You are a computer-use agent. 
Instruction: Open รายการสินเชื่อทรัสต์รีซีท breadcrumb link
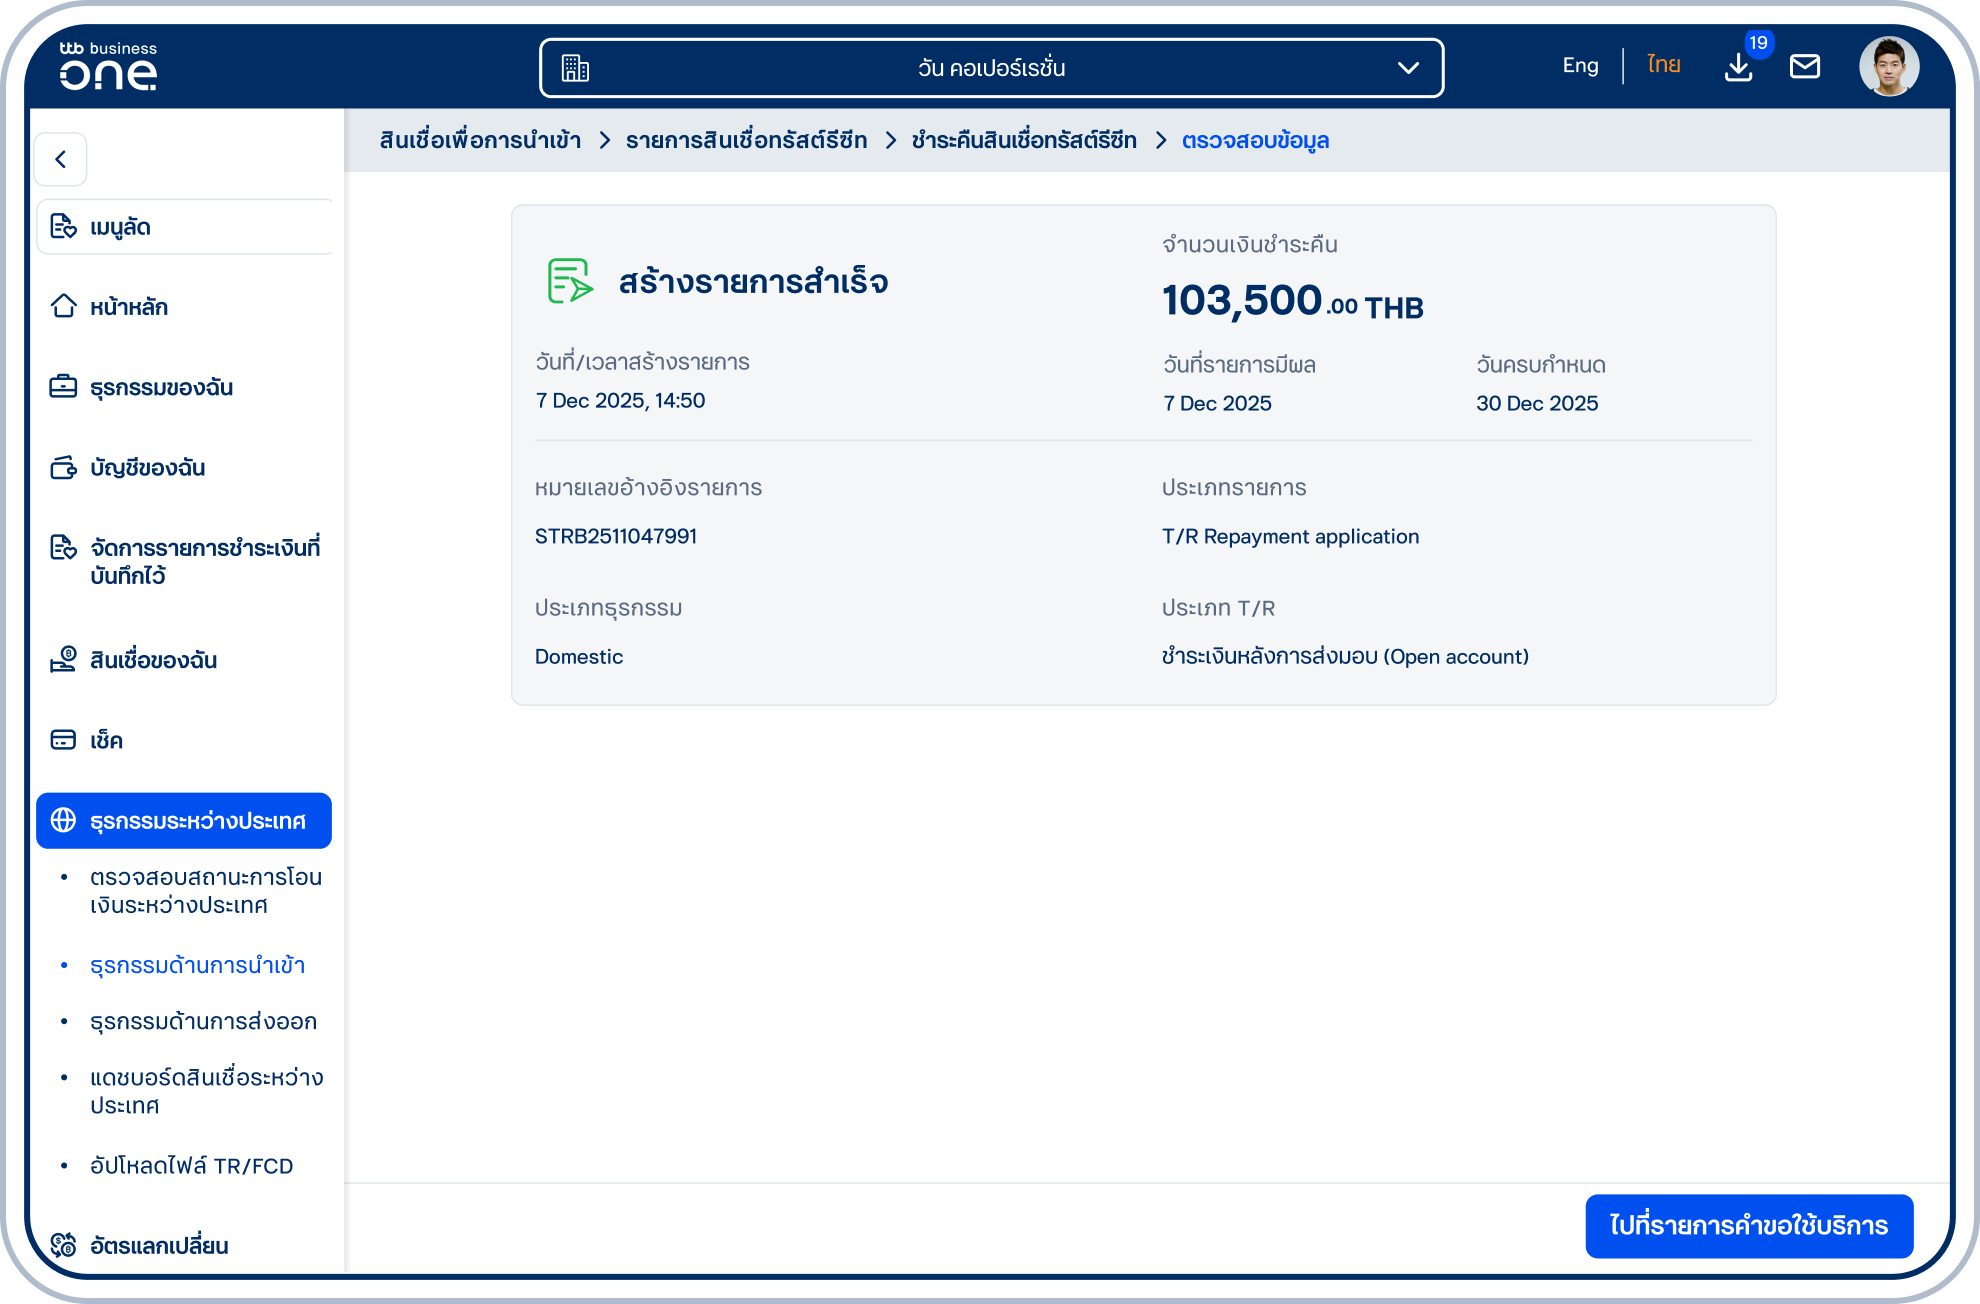pos(746,140)
